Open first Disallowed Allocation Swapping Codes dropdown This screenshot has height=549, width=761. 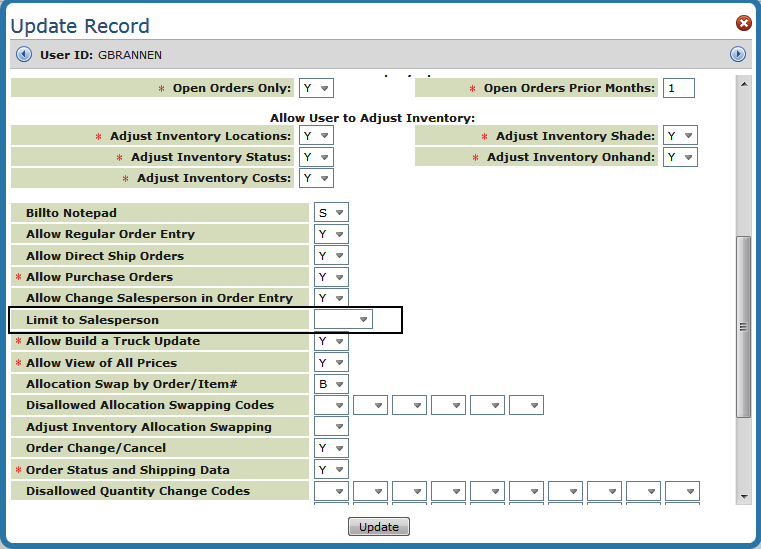tap(331, 406)
